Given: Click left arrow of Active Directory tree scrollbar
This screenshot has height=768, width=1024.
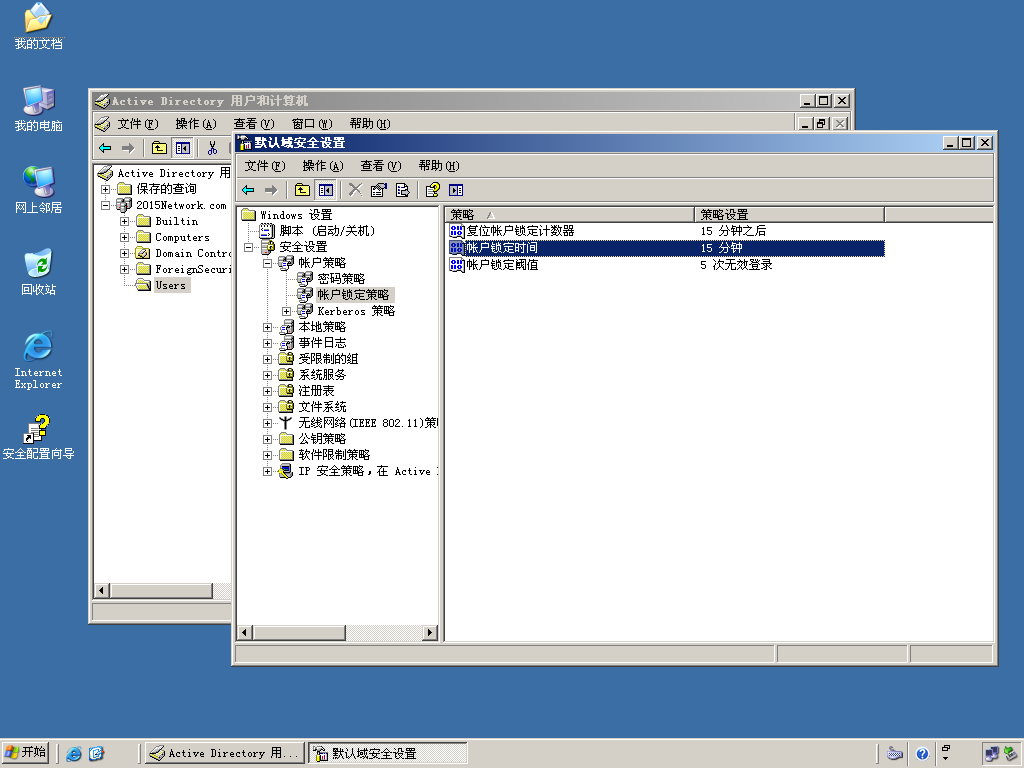Looking at the screenshot, I should click(x=101, y=591).
